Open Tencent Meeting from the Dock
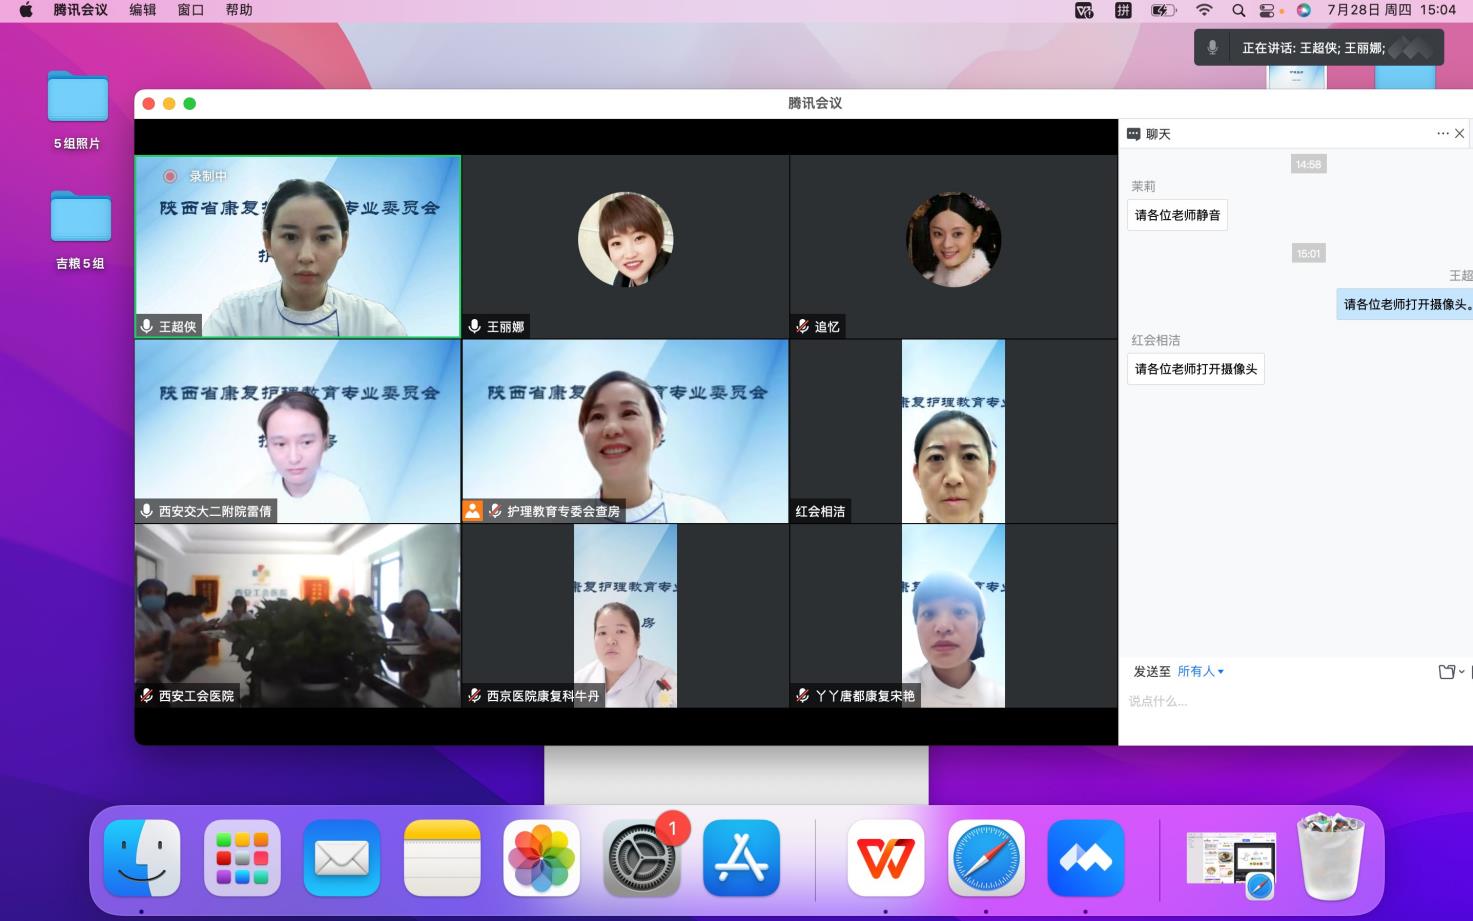 (x=1086, y=858)
